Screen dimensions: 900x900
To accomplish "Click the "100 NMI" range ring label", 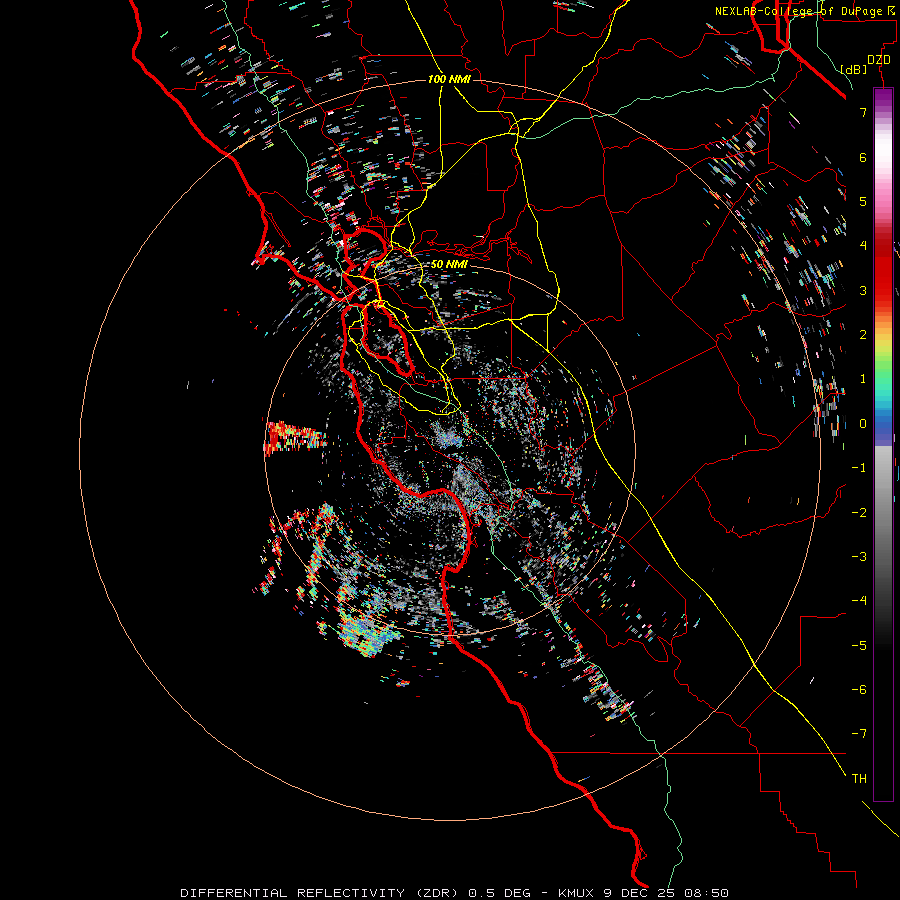I will pyautogui.click(x=449, y=79).
